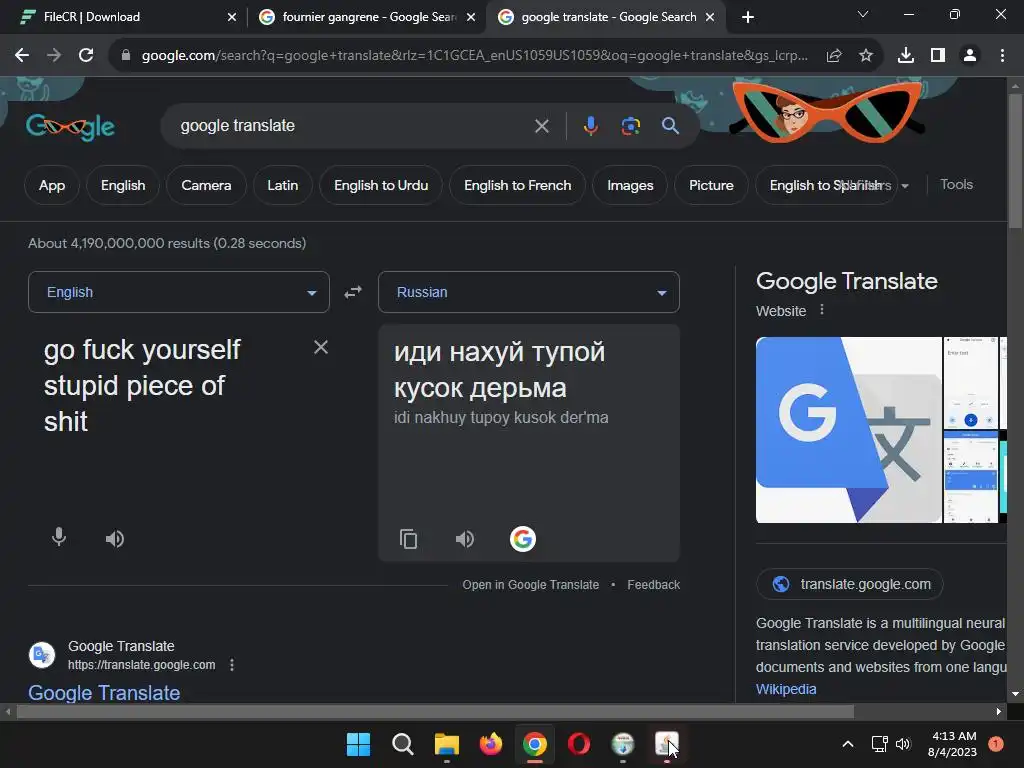Click the Google doodle logo
This screenshot has width=1024, height=768.
click(x=71, y=127)
